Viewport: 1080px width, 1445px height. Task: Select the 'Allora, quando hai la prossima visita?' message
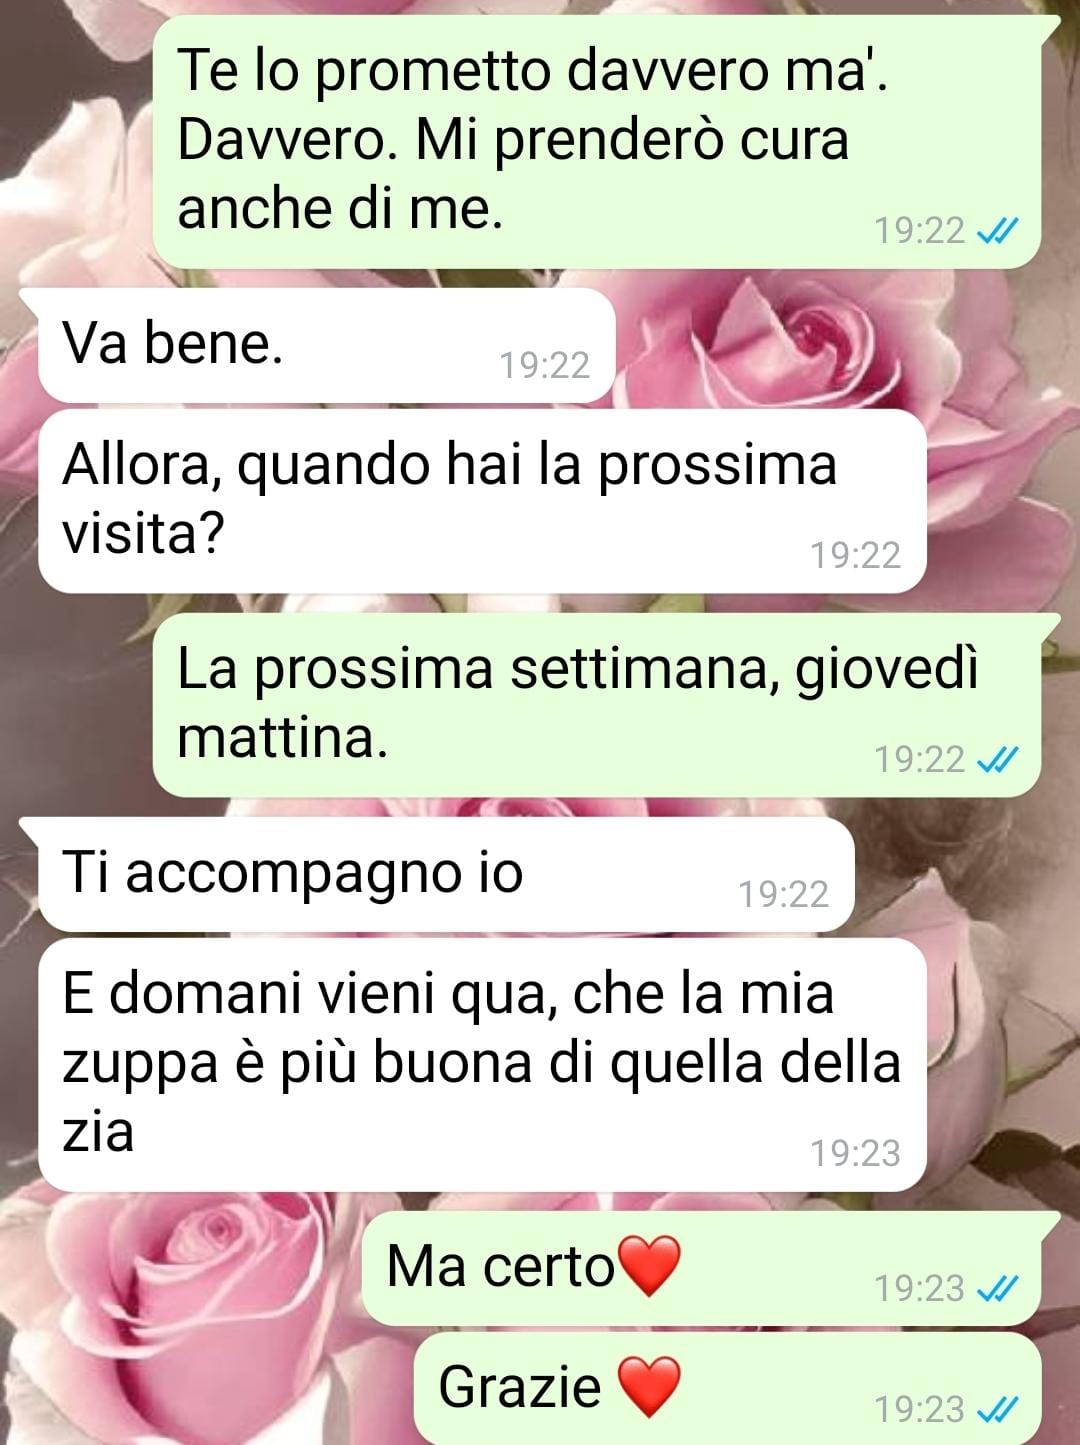tap(482, 501)
